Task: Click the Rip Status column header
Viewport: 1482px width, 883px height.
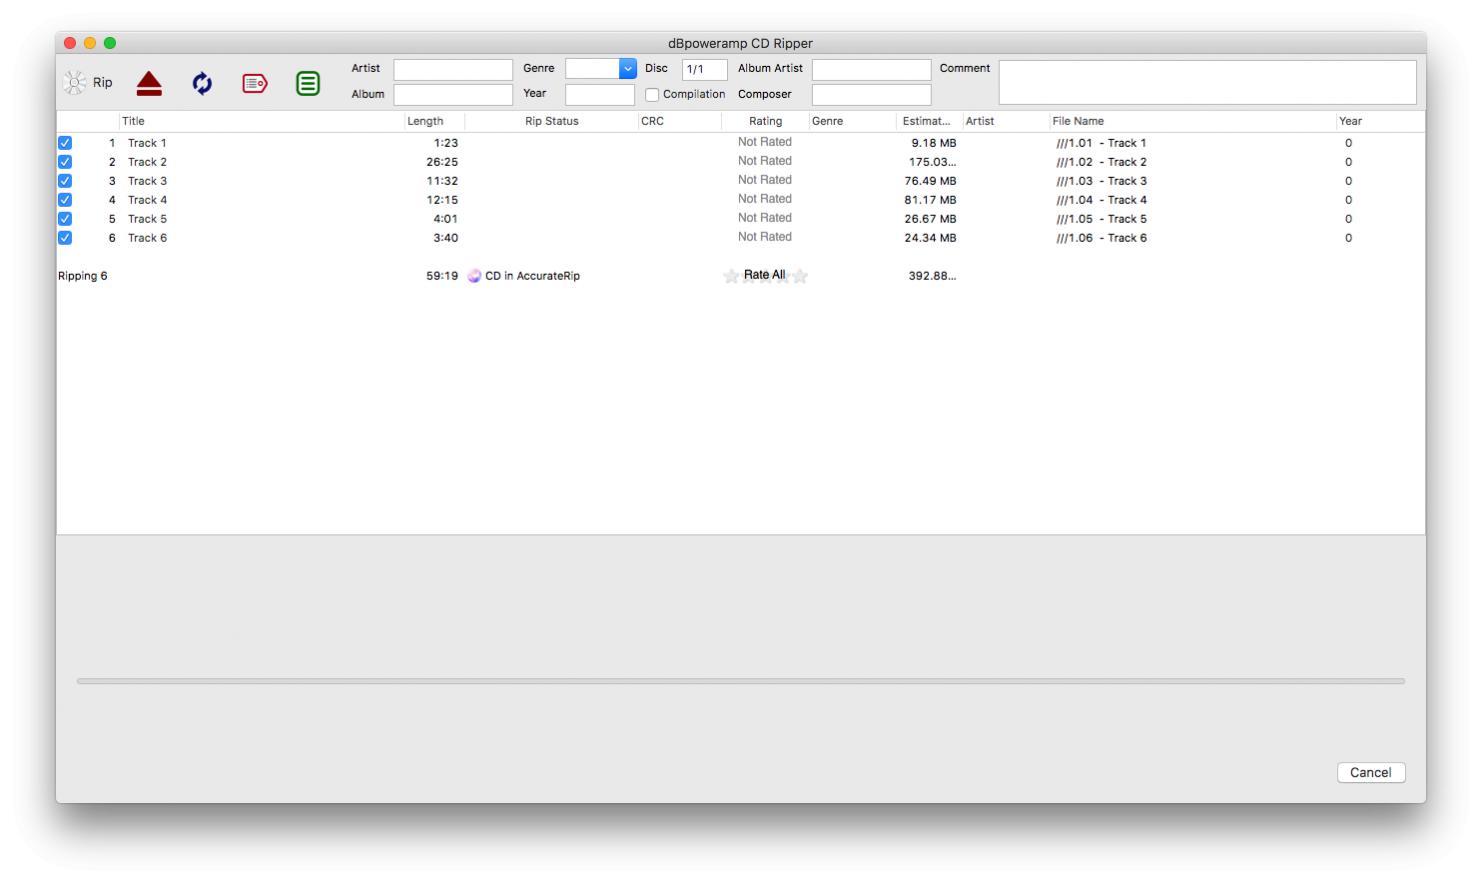Action: (551, 121)
